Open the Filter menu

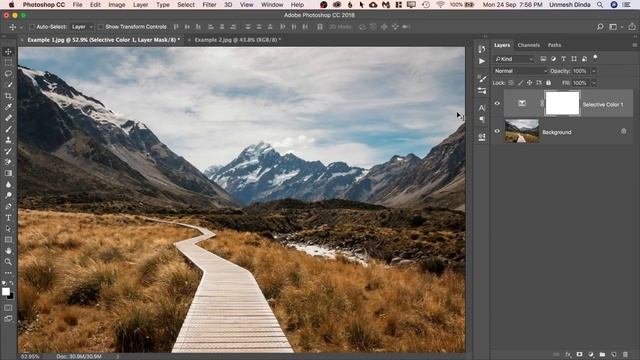(209, 5)
